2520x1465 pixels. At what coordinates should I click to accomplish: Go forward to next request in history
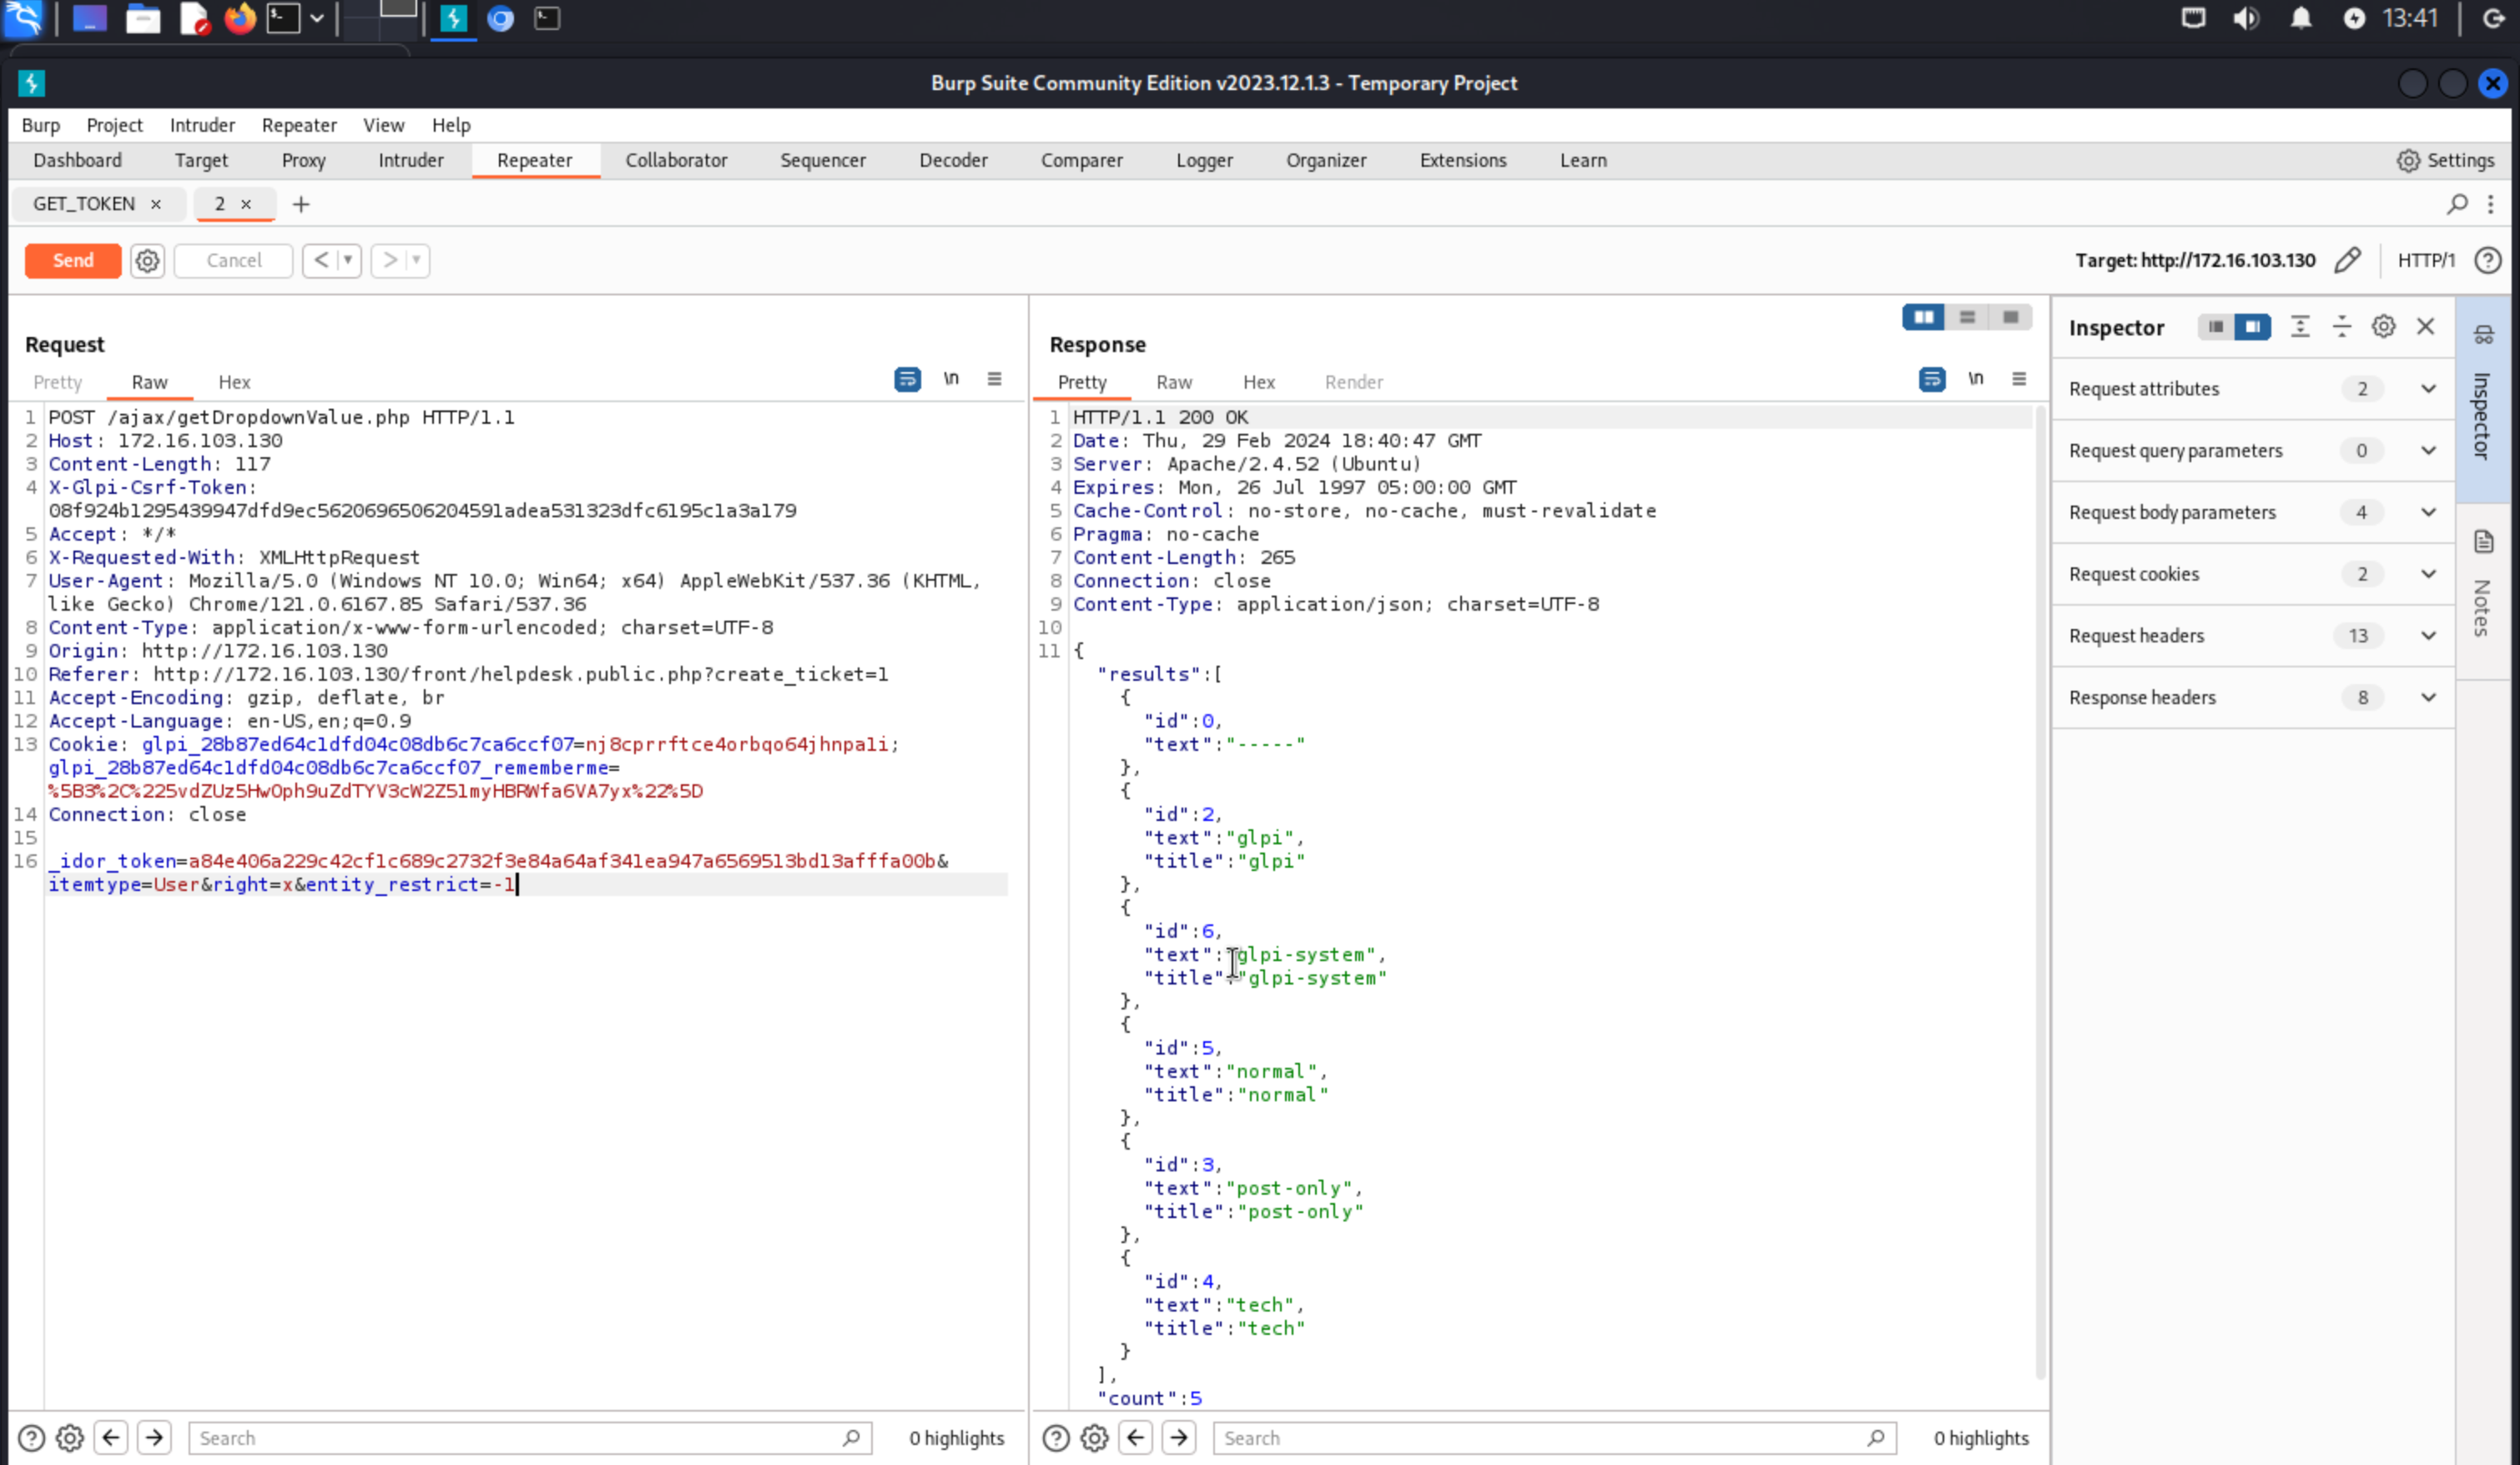[x=389, y=260]
